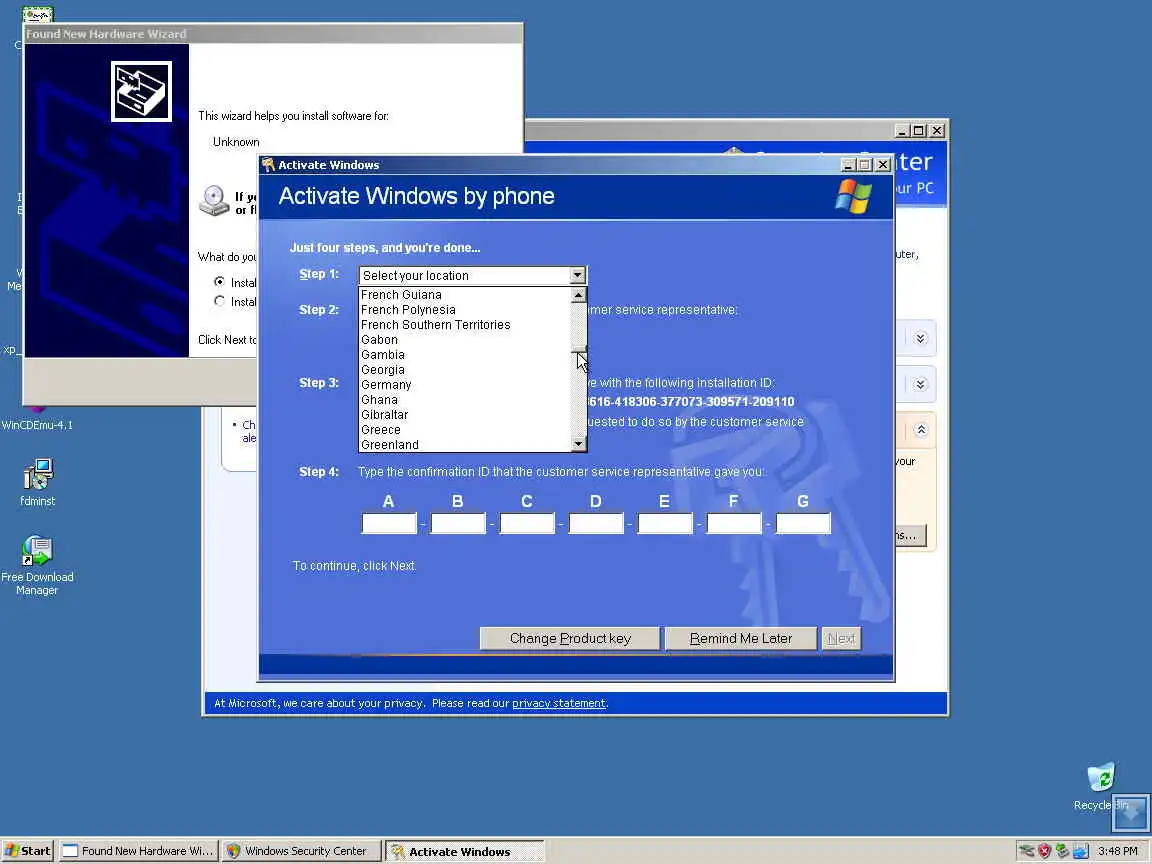Click Activate Windows taskbar button
1152x864 pixels.
point(465,851)
